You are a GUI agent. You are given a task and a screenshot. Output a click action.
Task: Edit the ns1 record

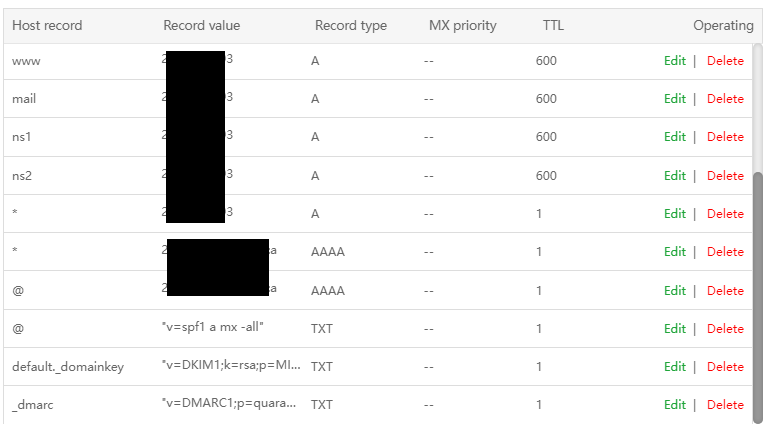pos(674,137)
